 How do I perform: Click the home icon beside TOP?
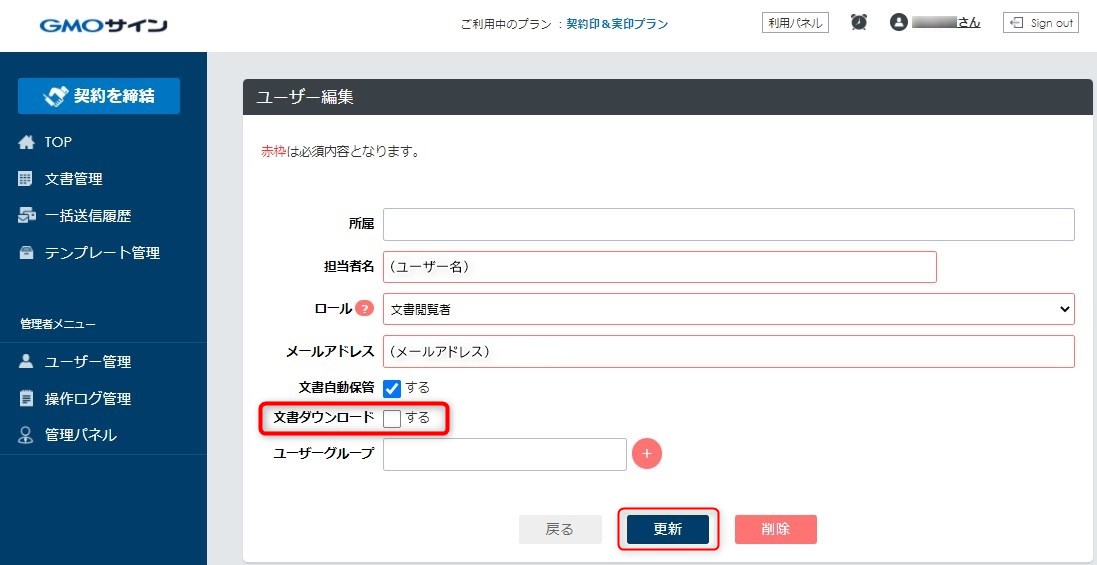27,142
